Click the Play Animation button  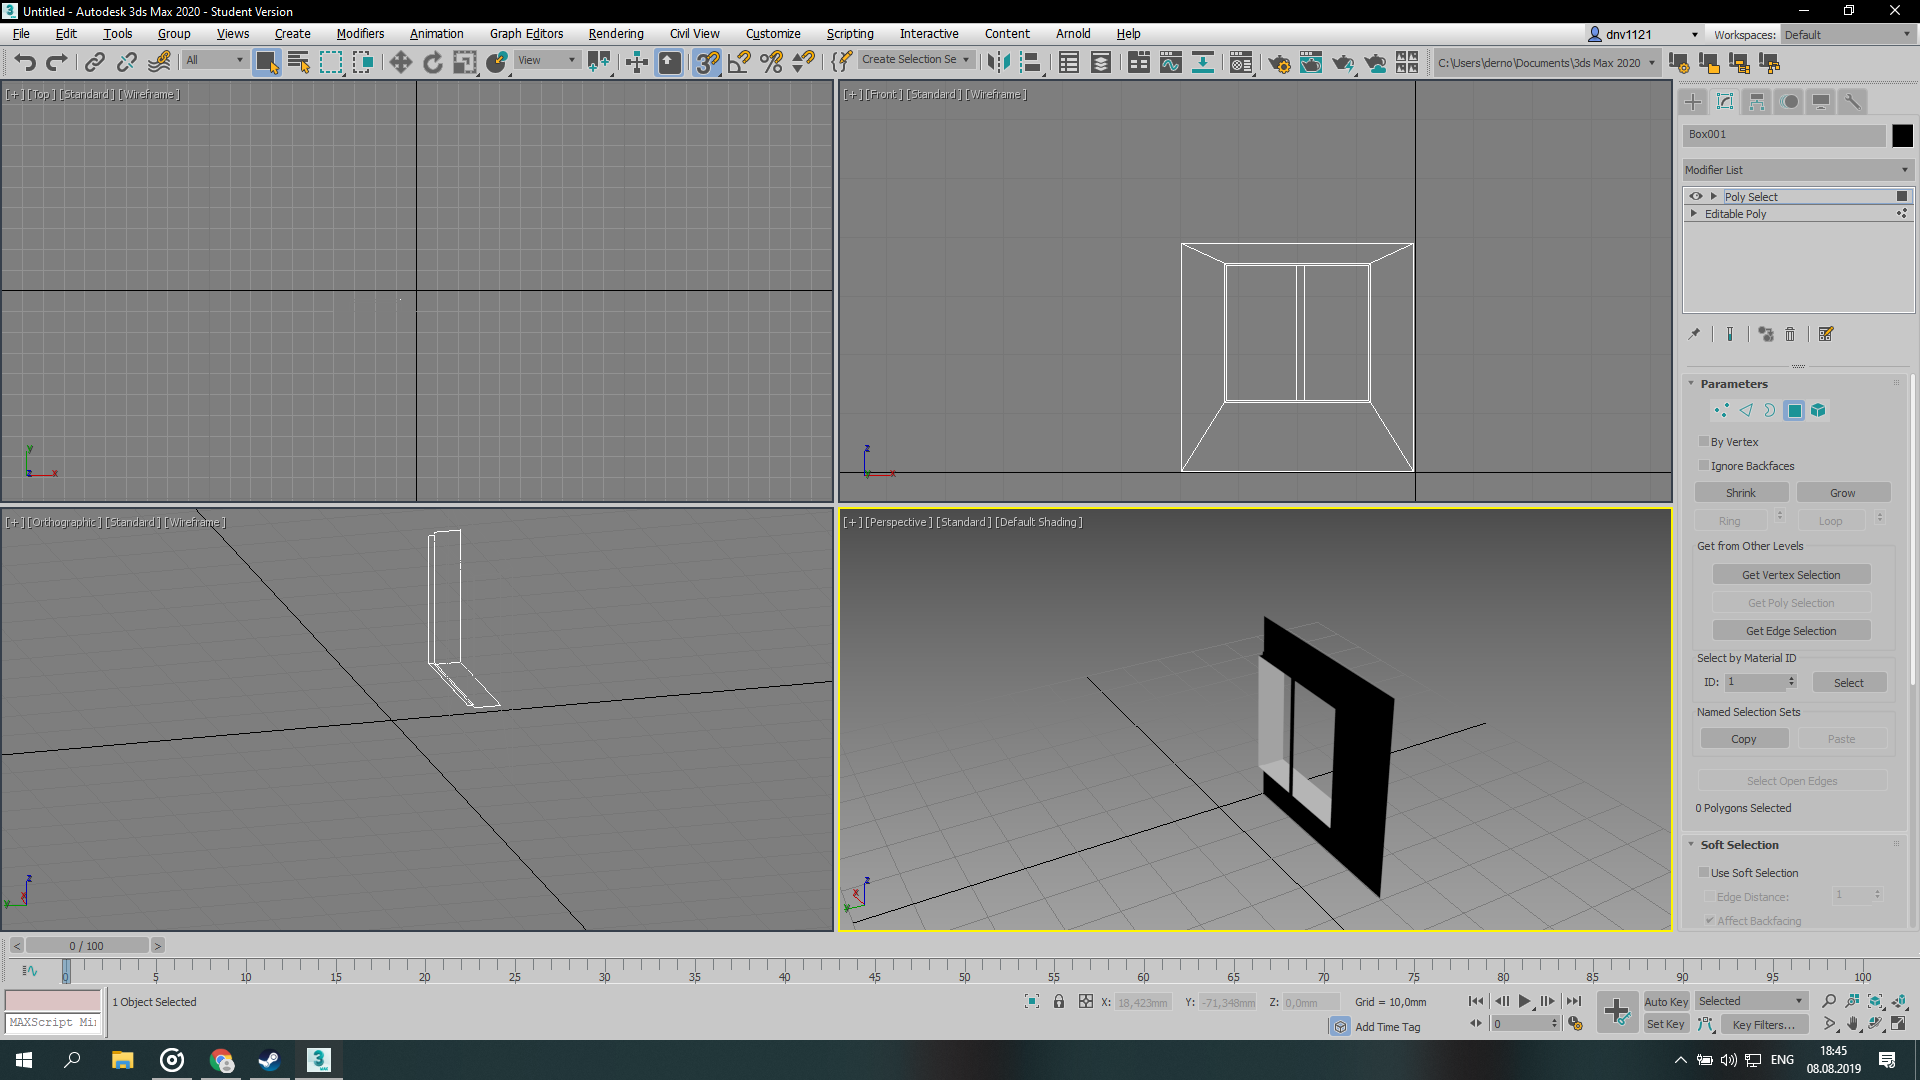point(1525,1001)
